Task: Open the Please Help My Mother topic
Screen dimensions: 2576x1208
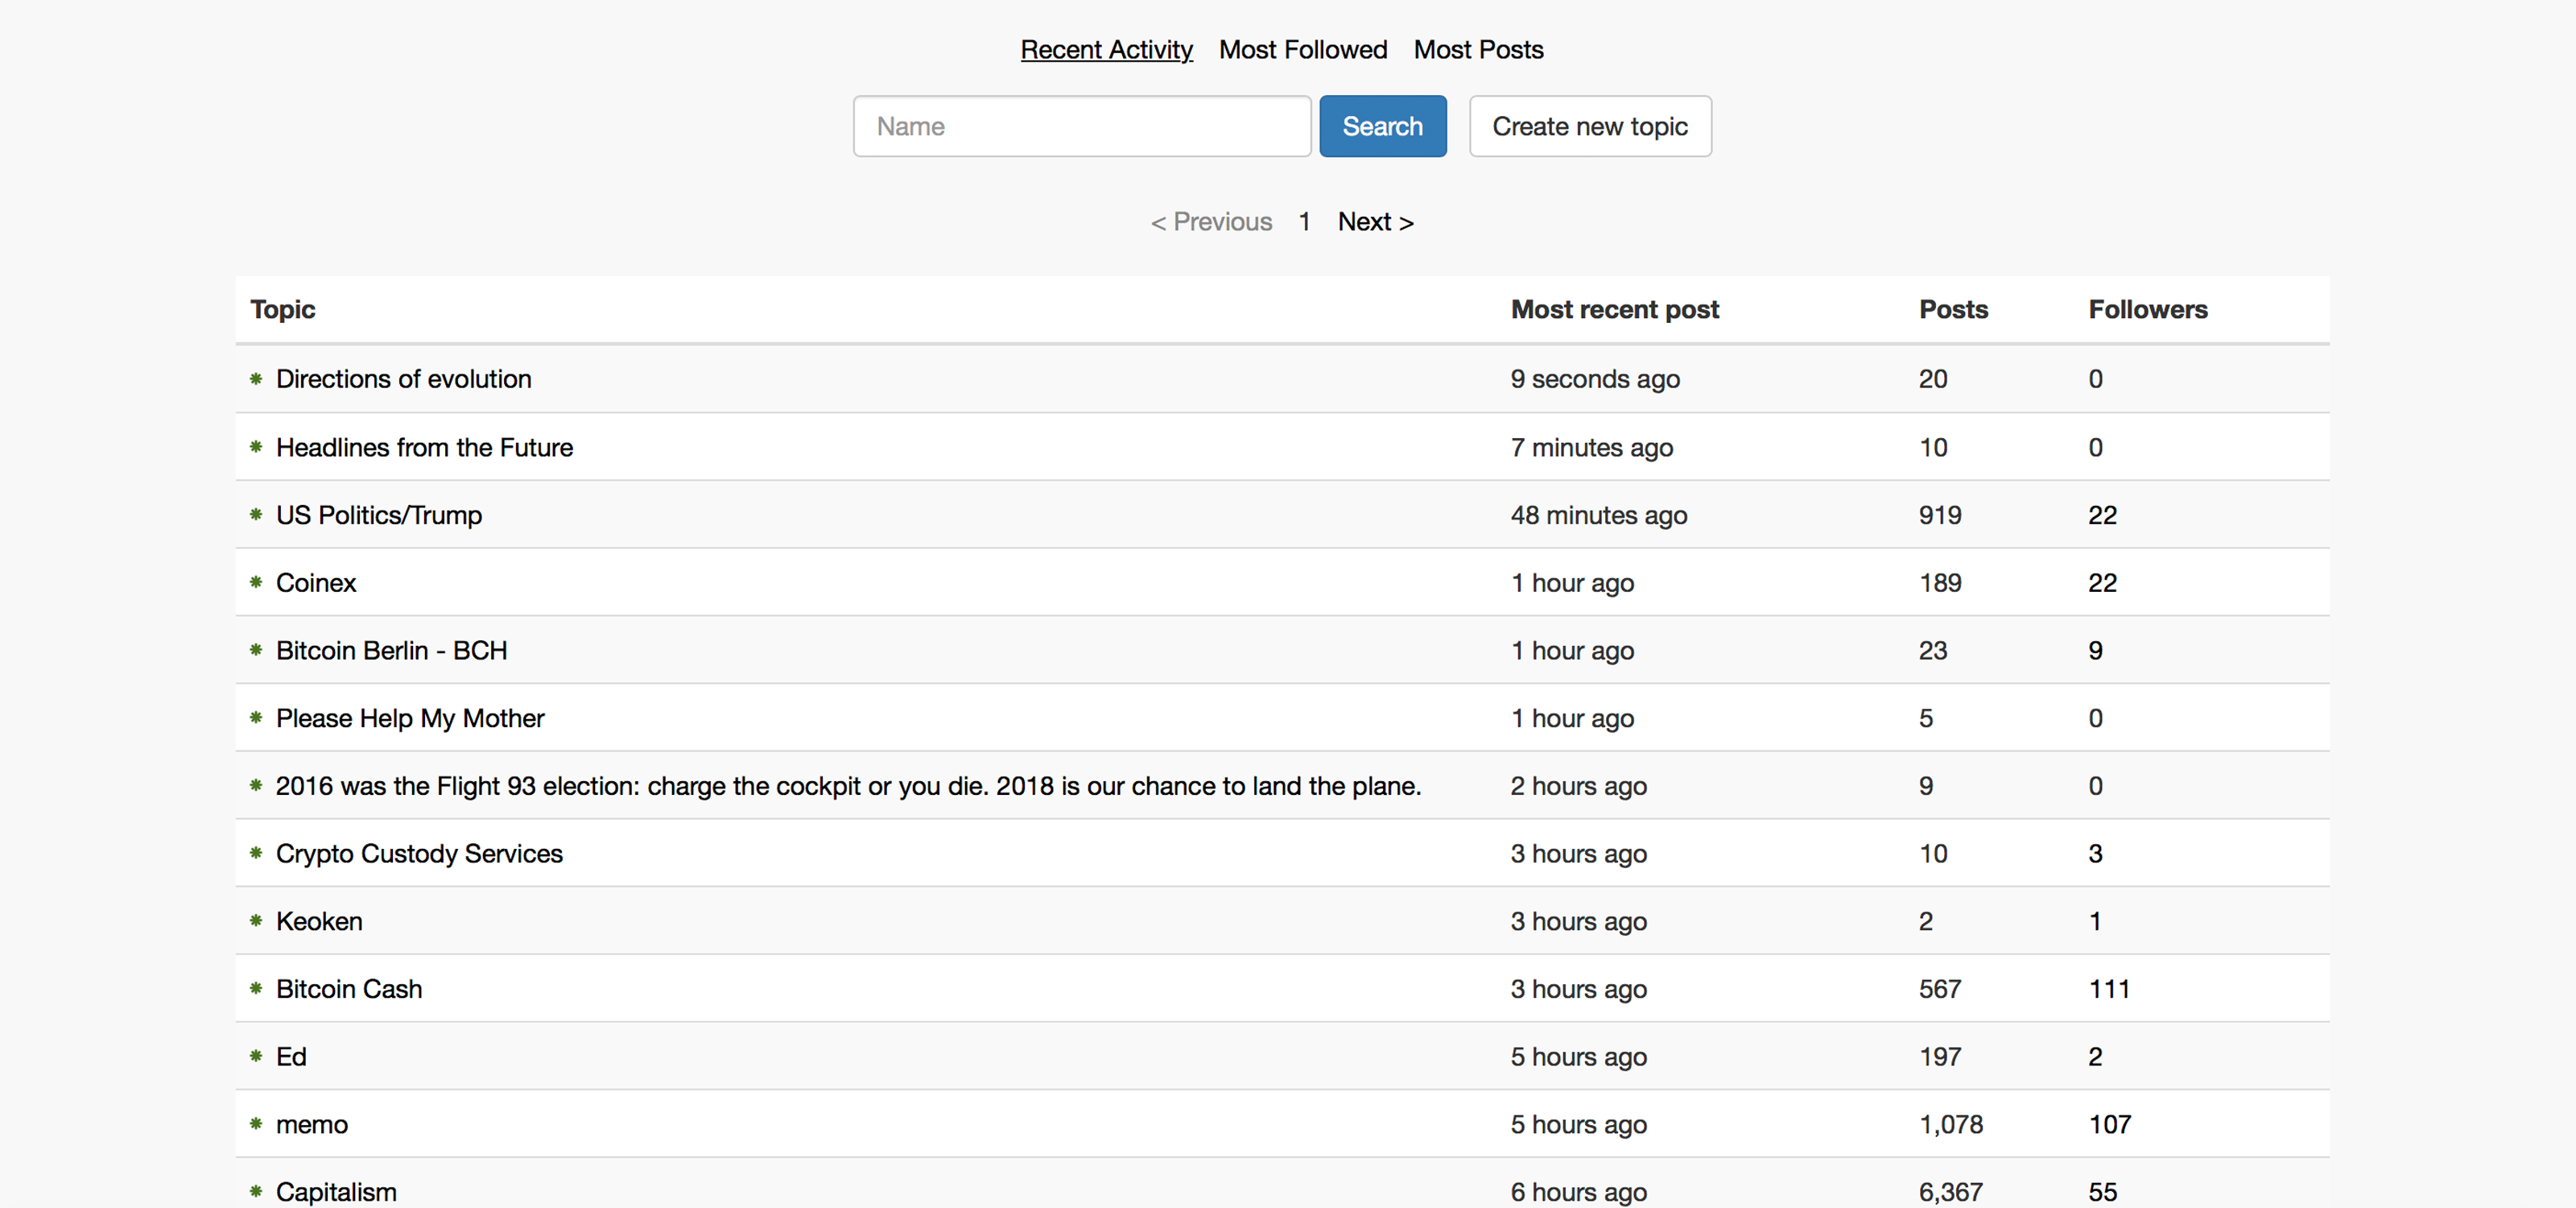Action: pyautogui.click(x=411, y=717)
